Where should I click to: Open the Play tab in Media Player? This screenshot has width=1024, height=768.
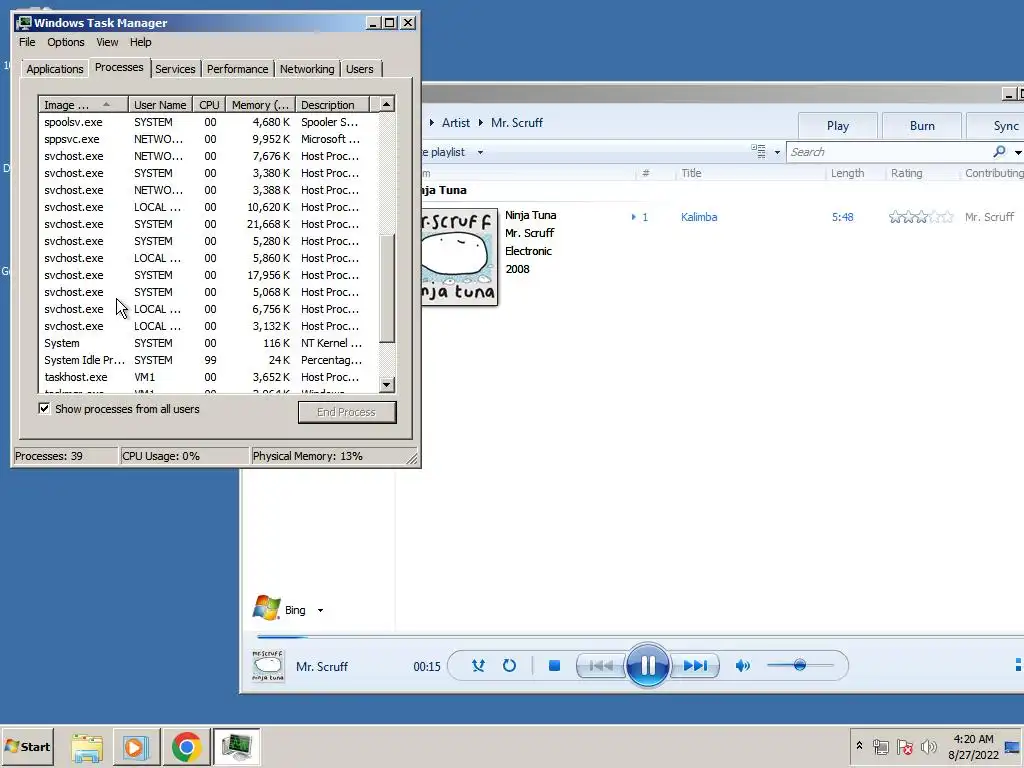click(x=838, y=125)
